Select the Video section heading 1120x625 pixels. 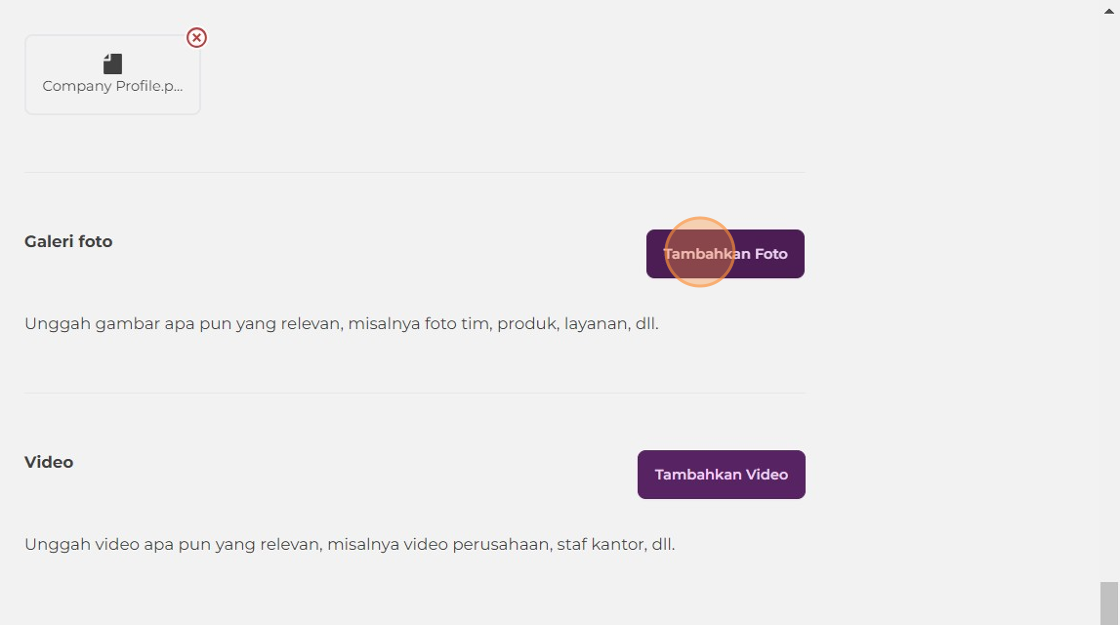[49, 462]
